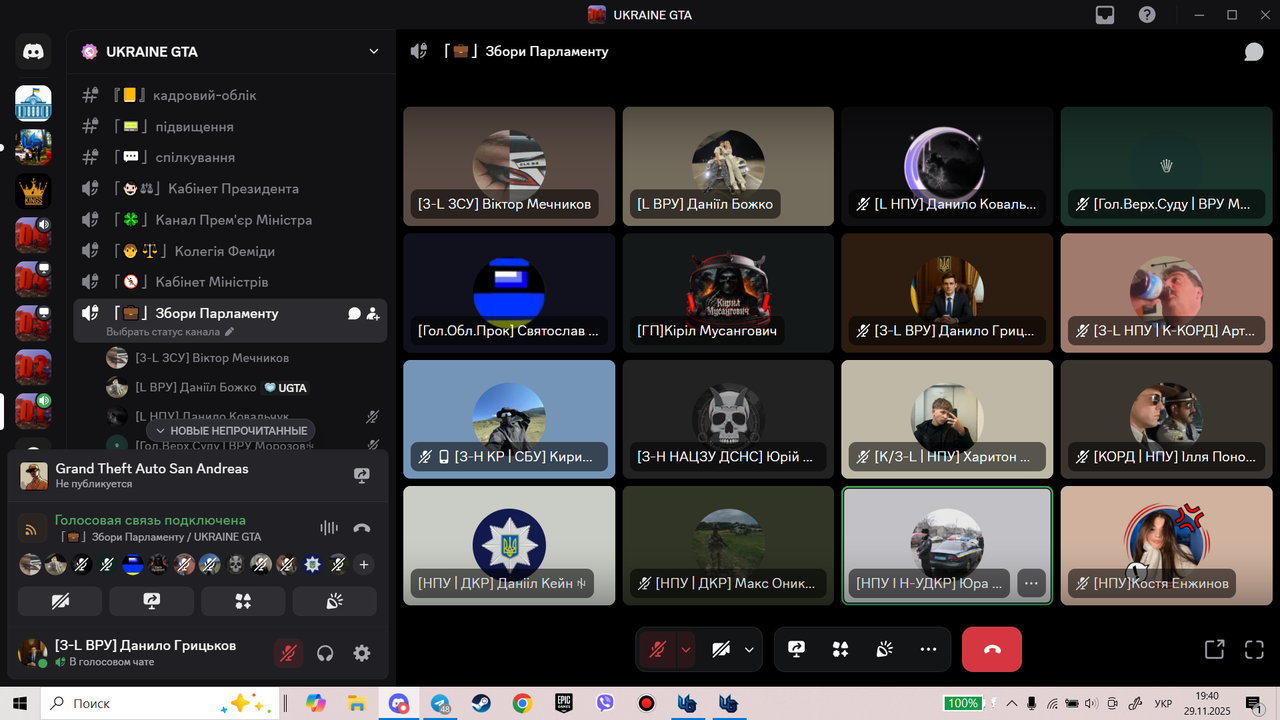Open the parliament building server icon

33,103
